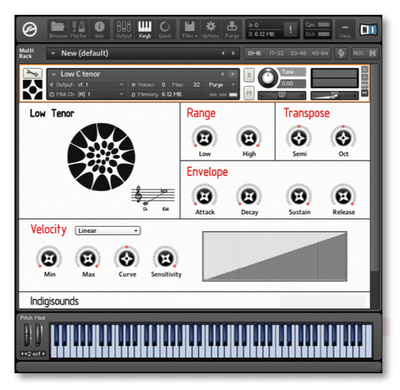The width and height of the screenshot is (400, 390).
Task: Click the Tune knob
Action: (x=268, y=78)
